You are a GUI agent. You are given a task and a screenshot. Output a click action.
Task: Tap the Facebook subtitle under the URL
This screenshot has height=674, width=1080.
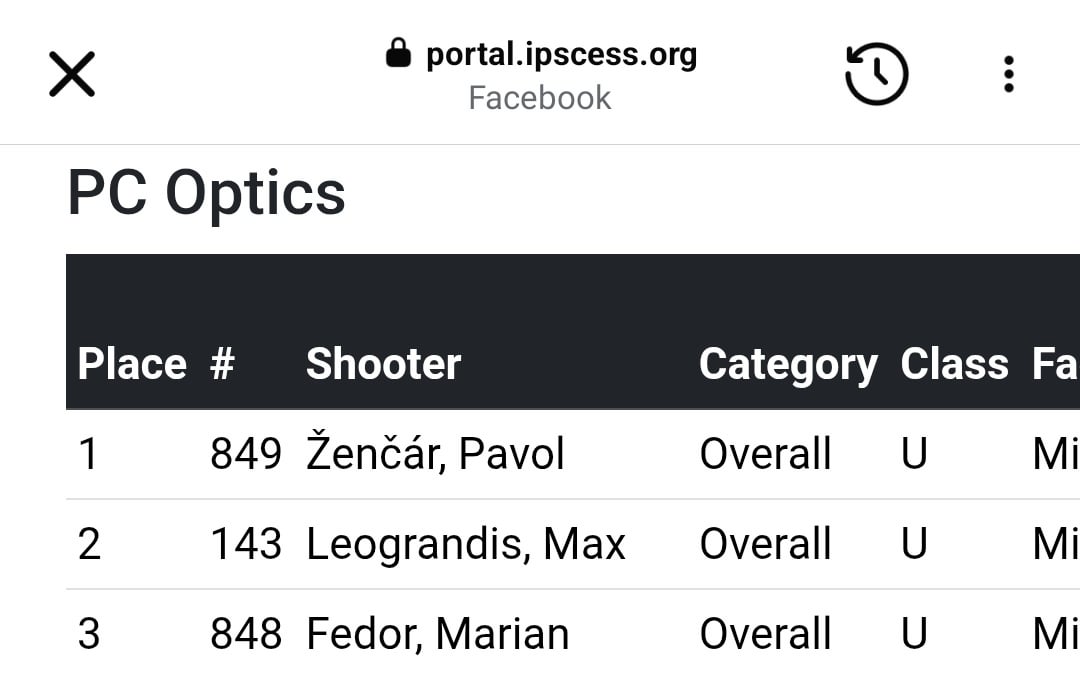540,98
